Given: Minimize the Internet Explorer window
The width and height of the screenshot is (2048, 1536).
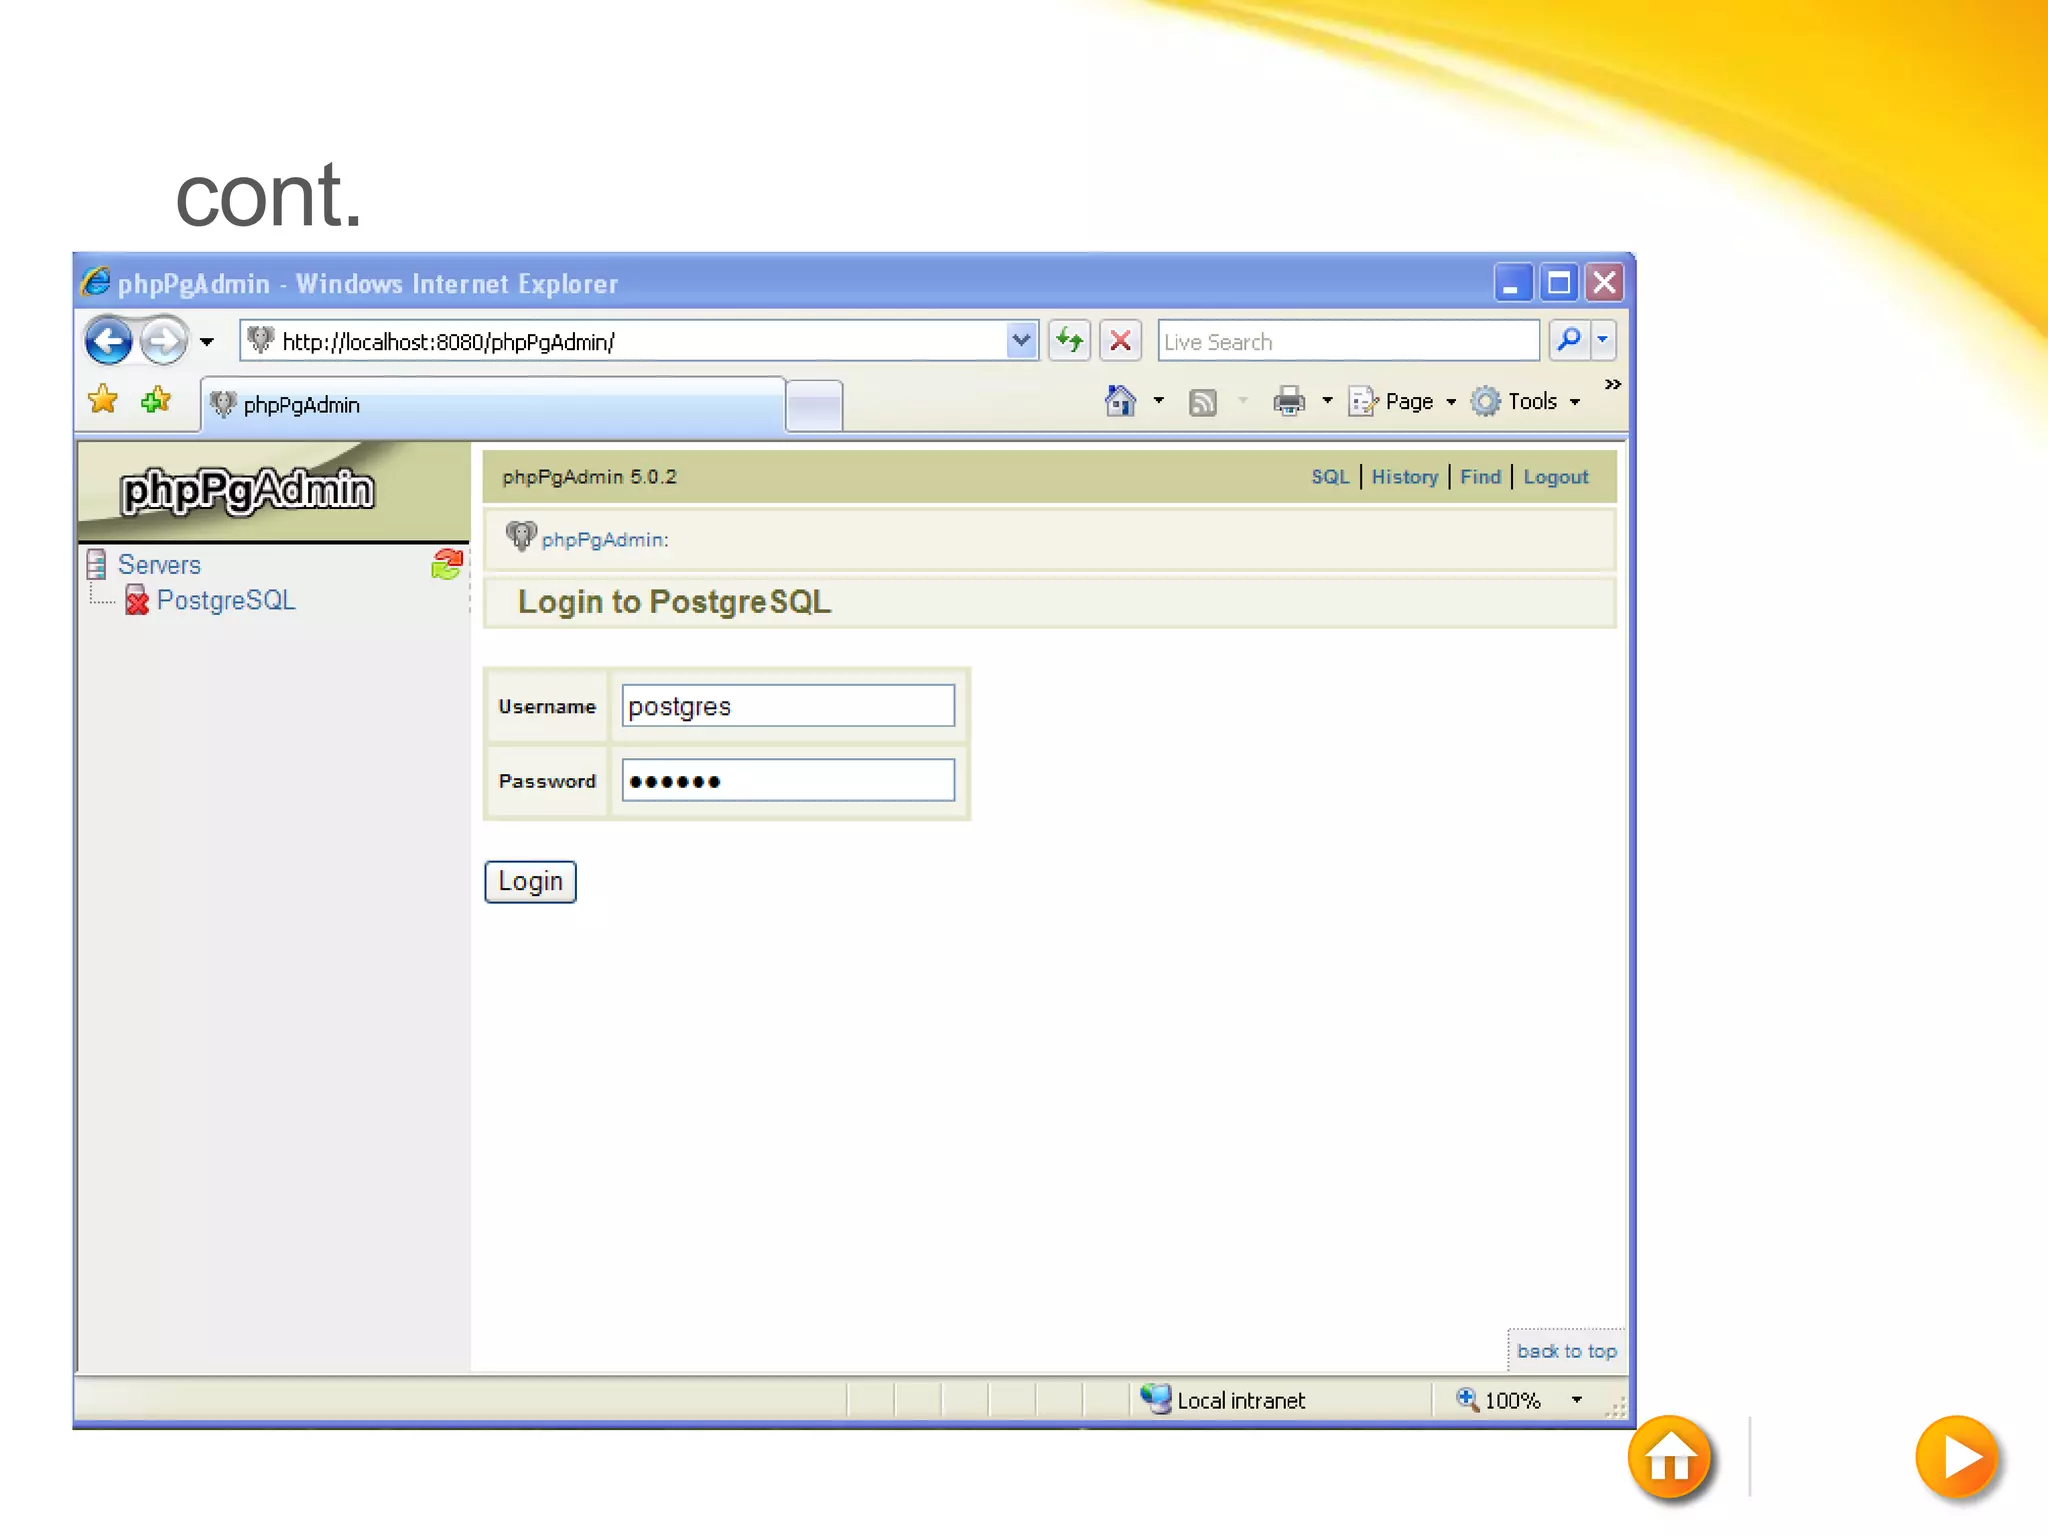Looking at the screenshot, I should (x=1512, y=283).
